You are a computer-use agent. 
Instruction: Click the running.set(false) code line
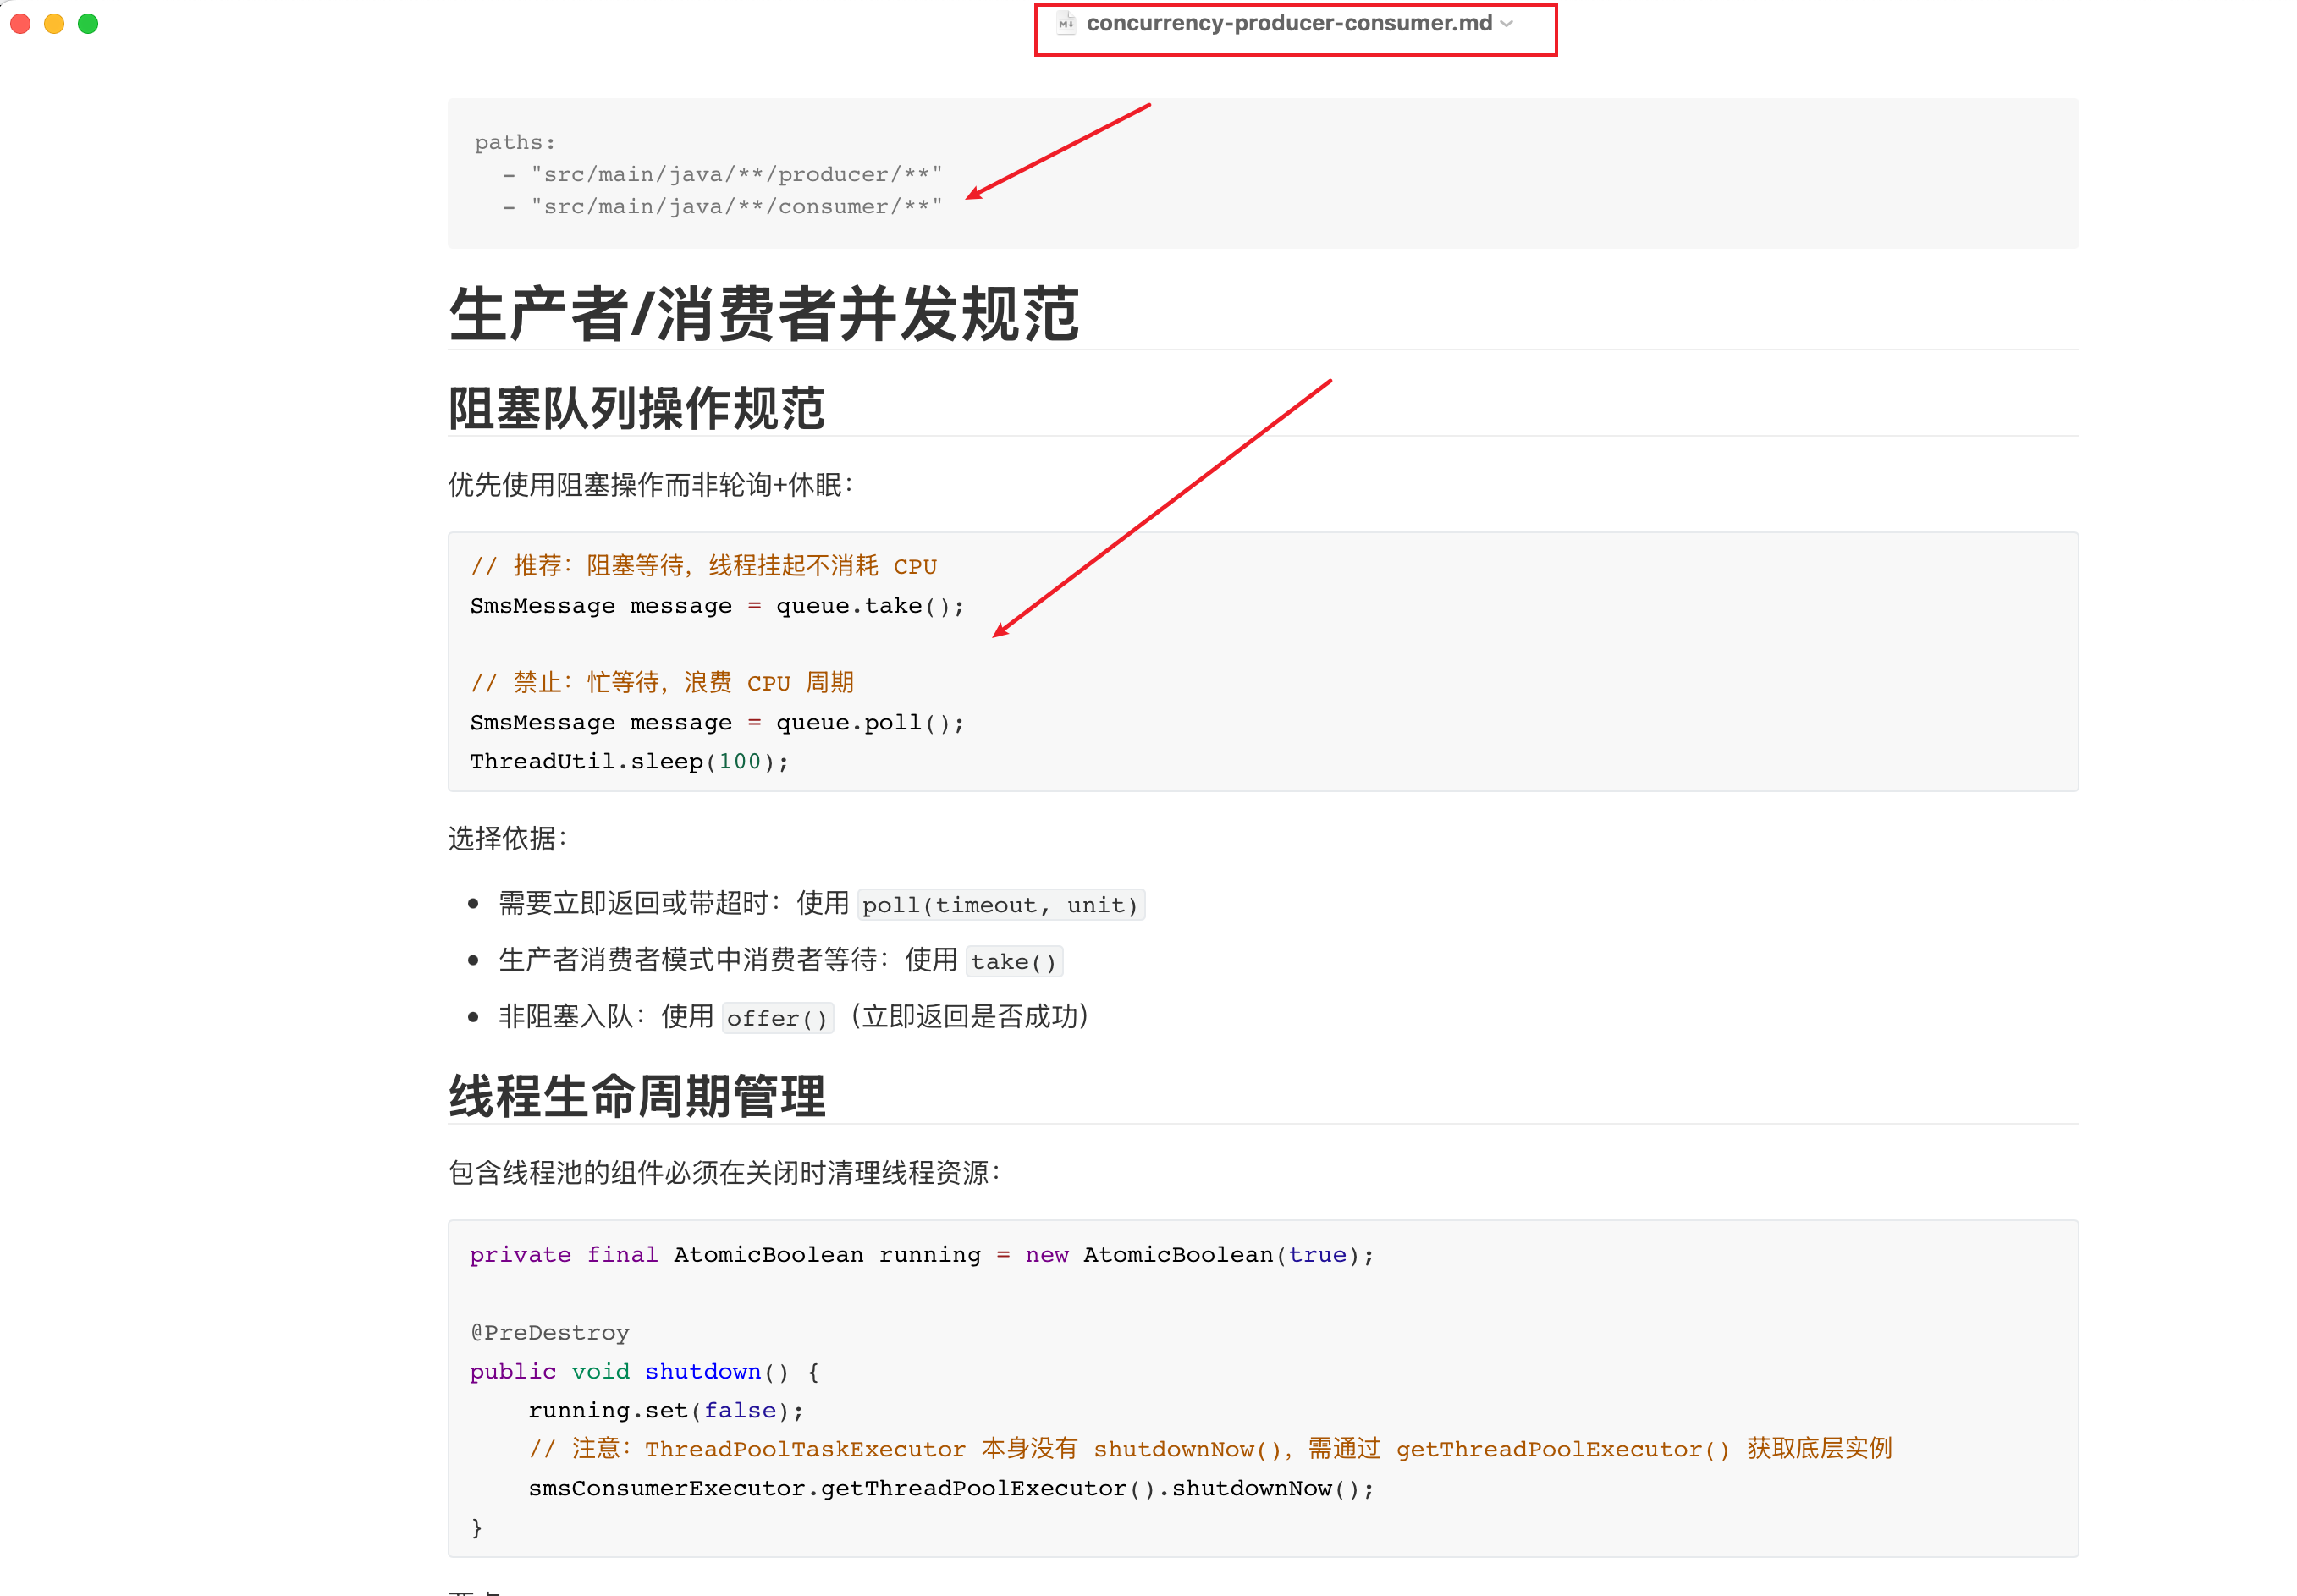click(666, 1410)
